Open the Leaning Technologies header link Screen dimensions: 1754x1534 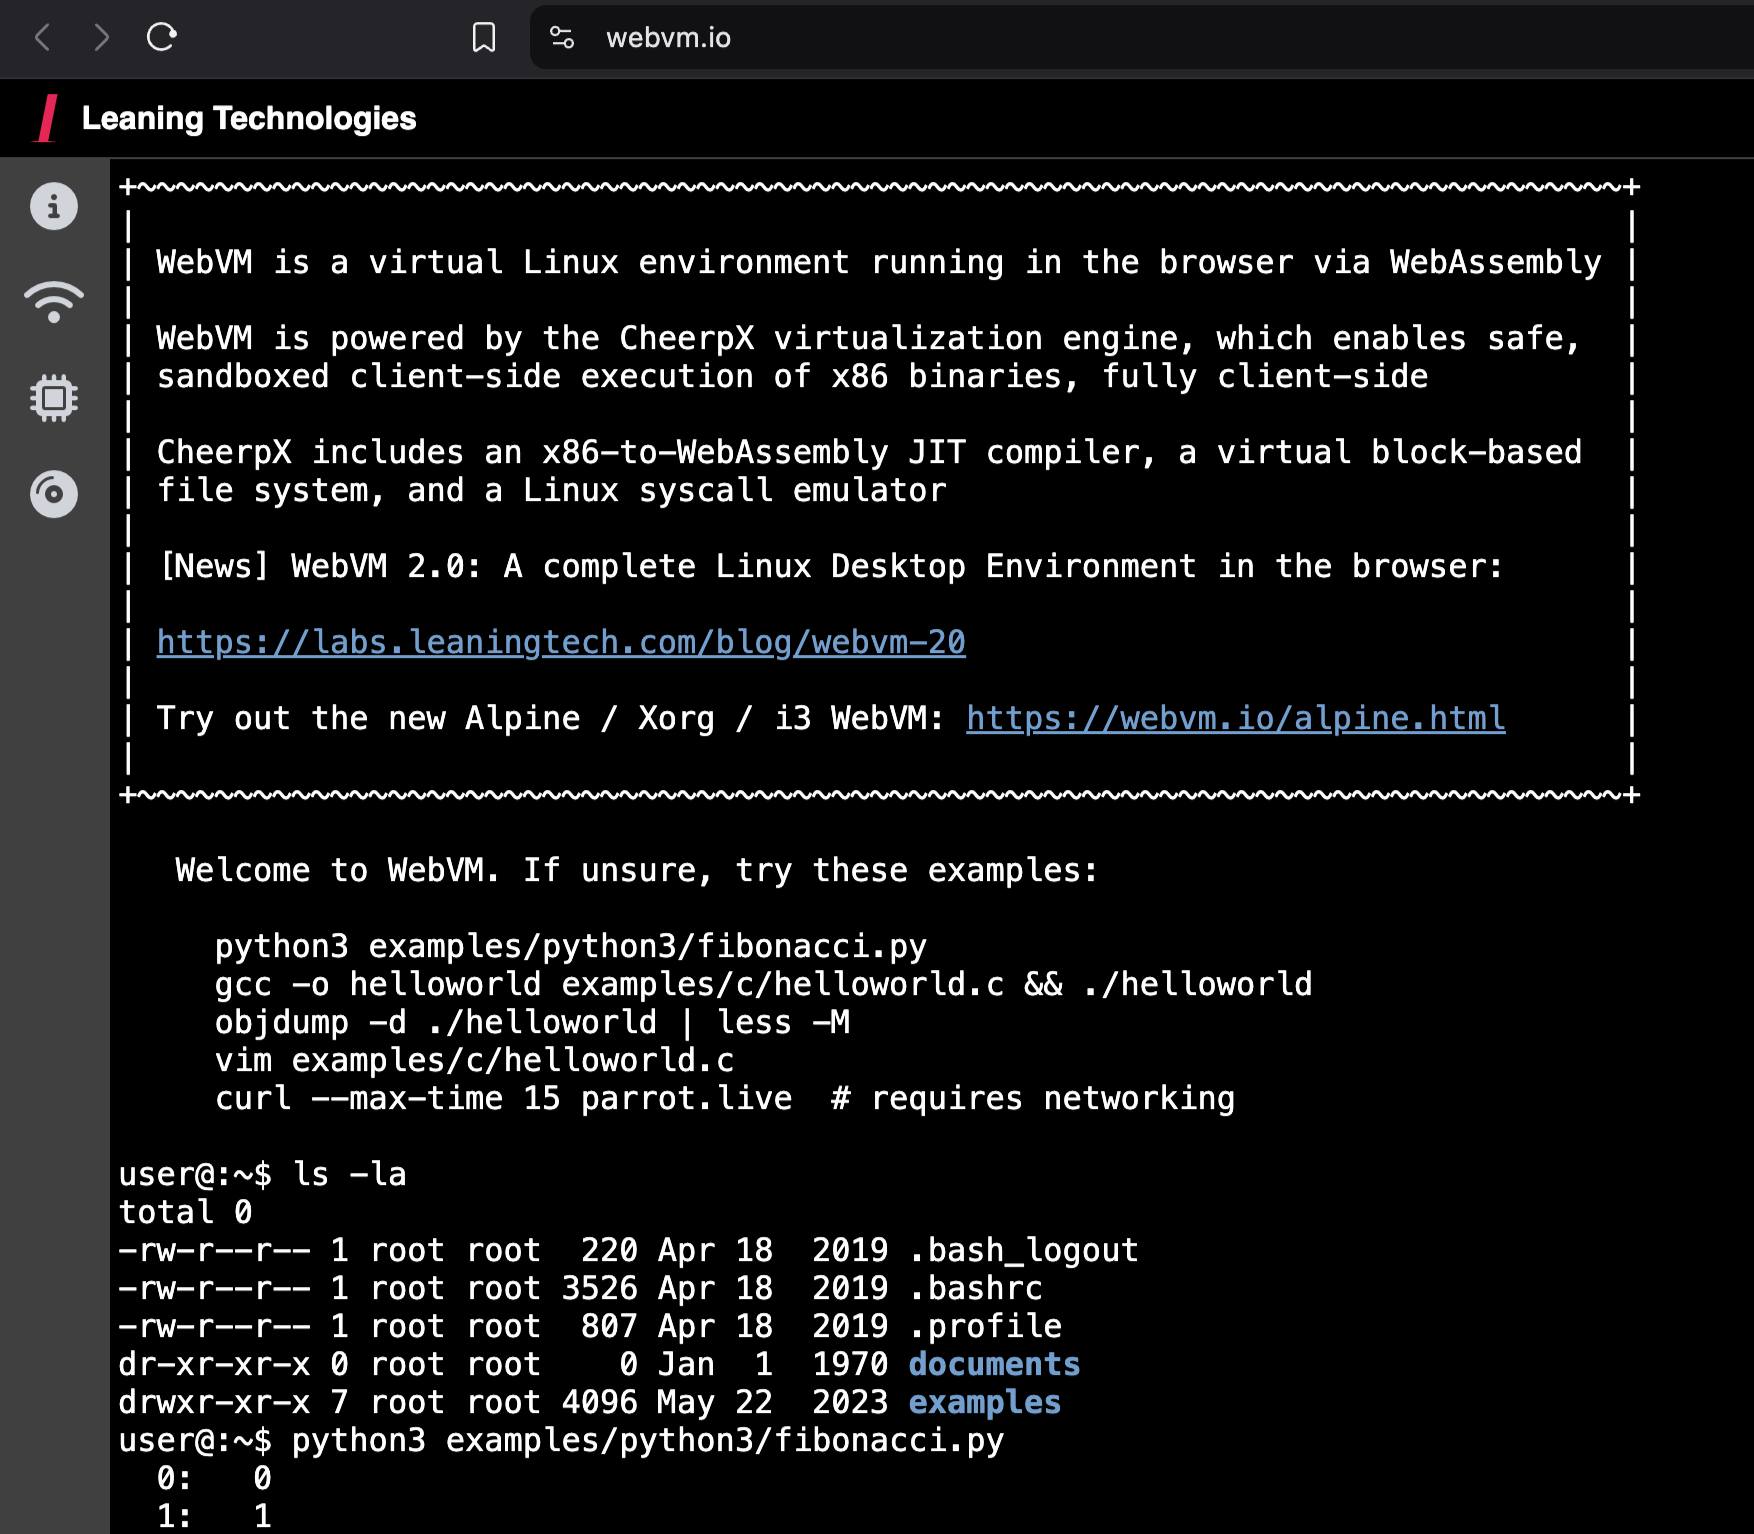[x=249, y=118]
